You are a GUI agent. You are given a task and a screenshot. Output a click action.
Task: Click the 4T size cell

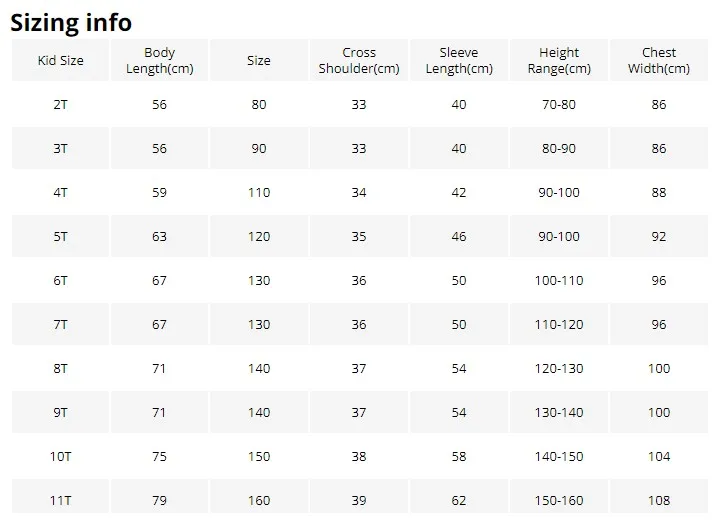61,192
